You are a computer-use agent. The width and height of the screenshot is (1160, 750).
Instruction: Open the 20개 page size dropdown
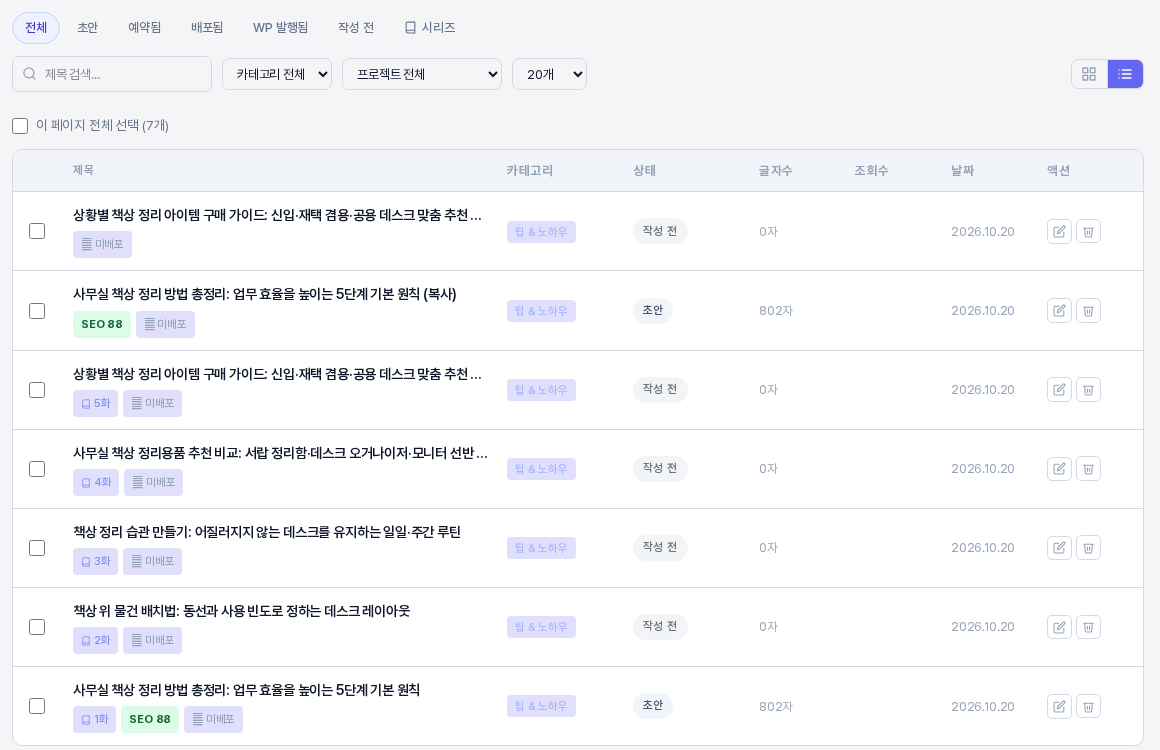coord(549,74)
